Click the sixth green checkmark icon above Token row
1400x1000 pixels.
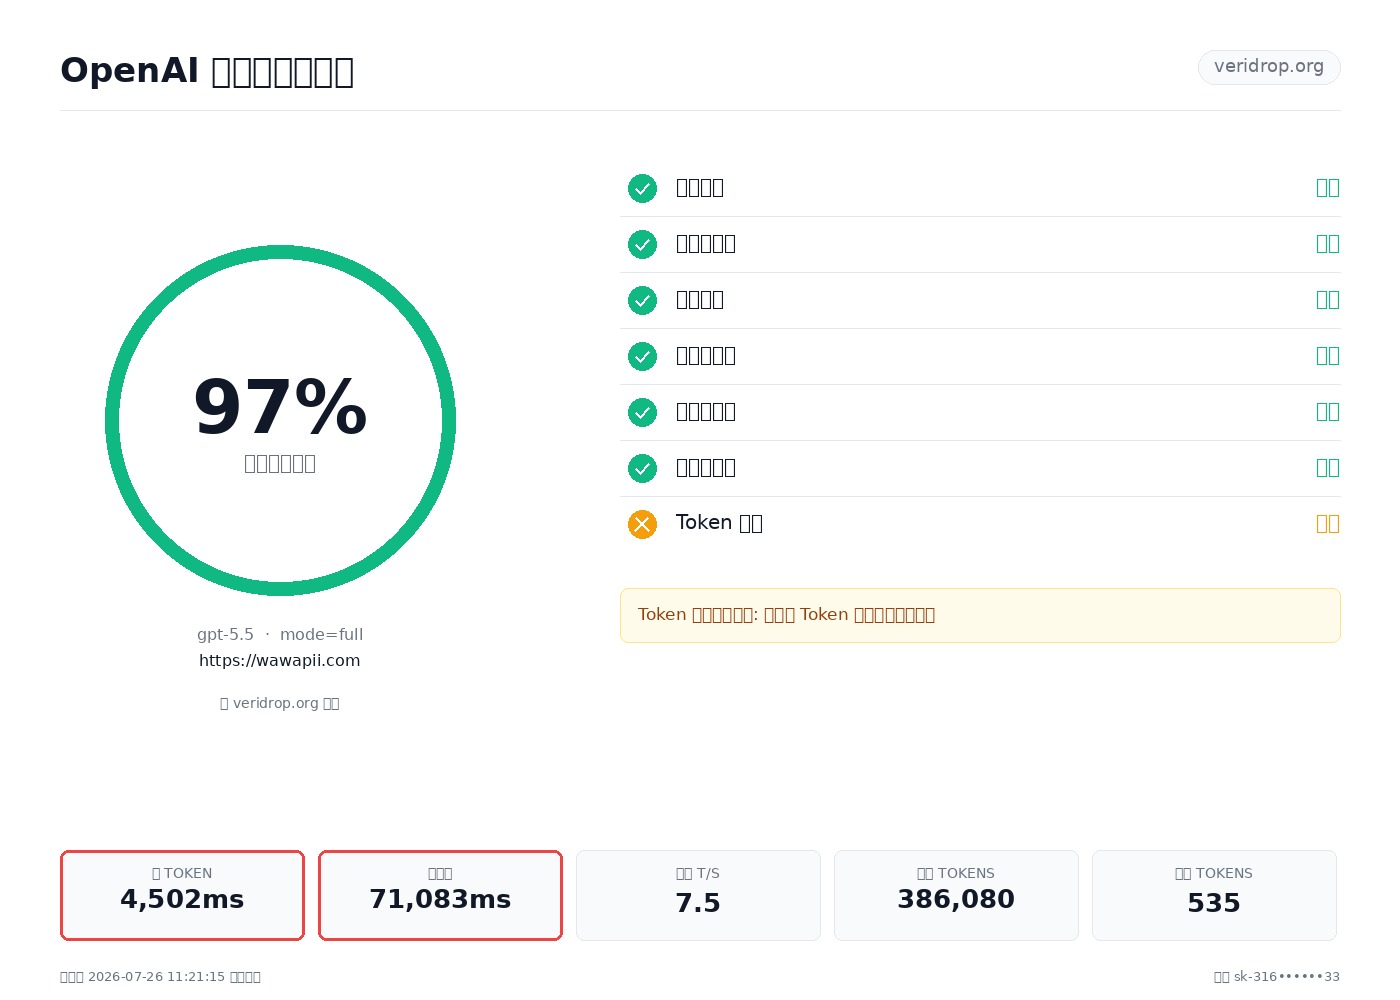point(642,468)
